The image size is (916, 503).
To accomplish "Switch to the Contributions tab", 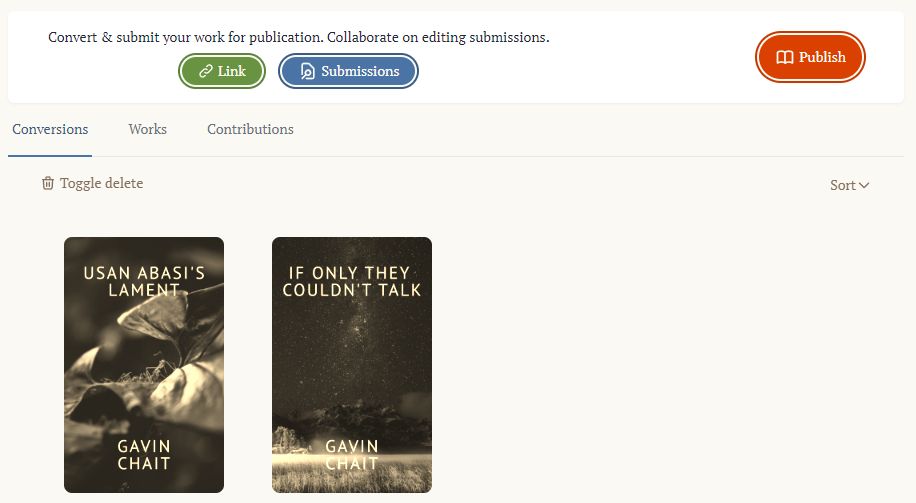I will click(251, 129).
